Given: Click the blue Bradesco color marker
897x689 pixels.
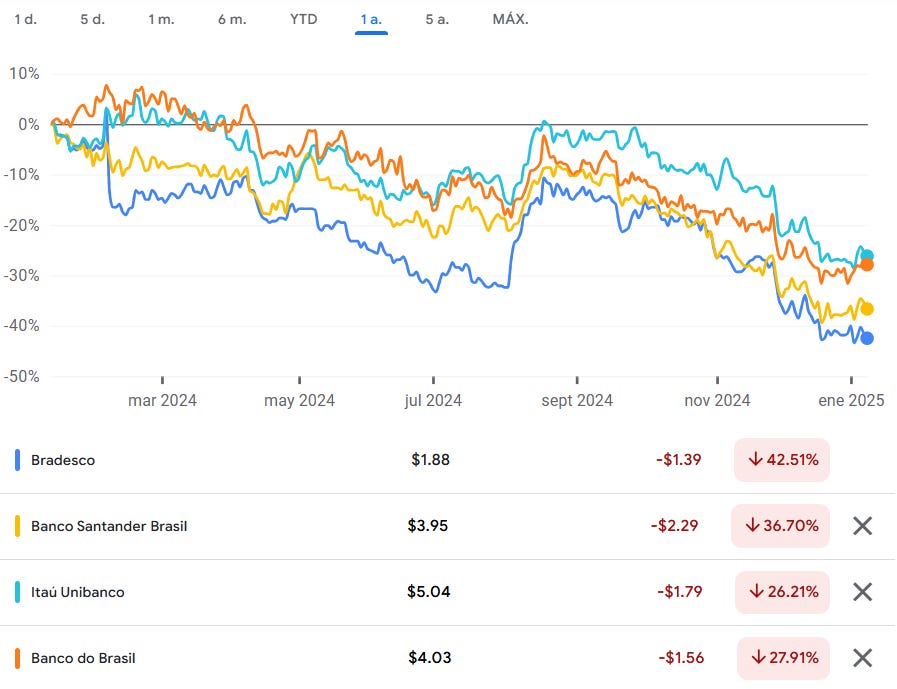Looking at the screenshot, I should (x=18, y=460).
